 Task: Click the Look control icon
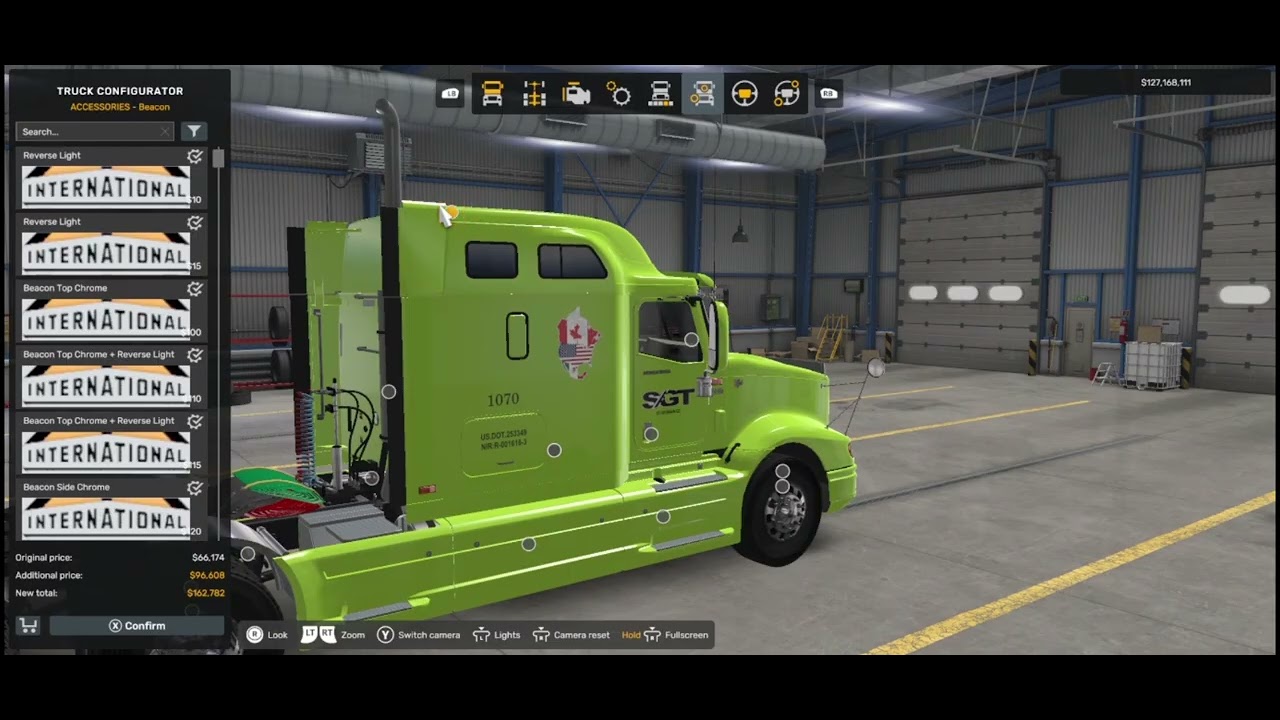point(254,635)
